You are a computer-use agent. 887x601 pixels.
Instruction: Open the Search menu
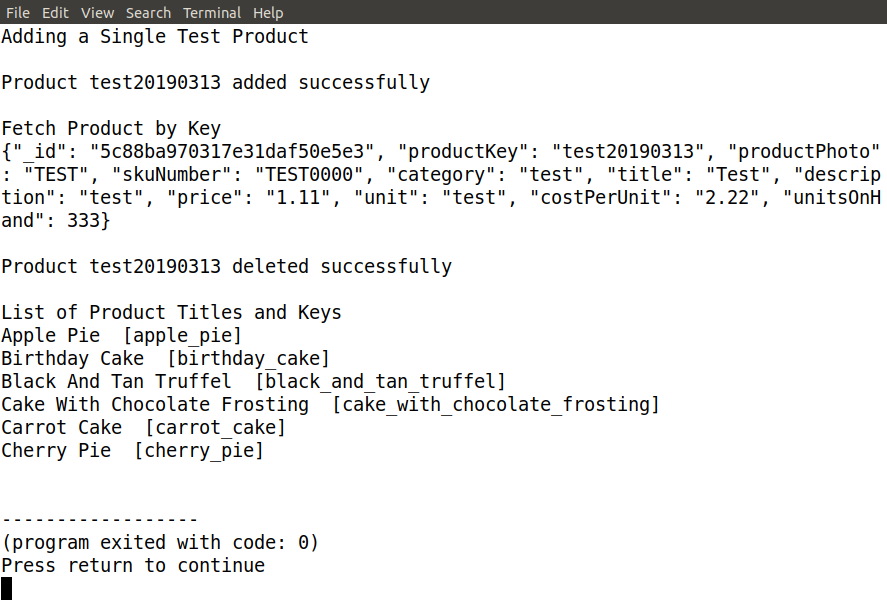pyautogui.click(x=148, y=13)
